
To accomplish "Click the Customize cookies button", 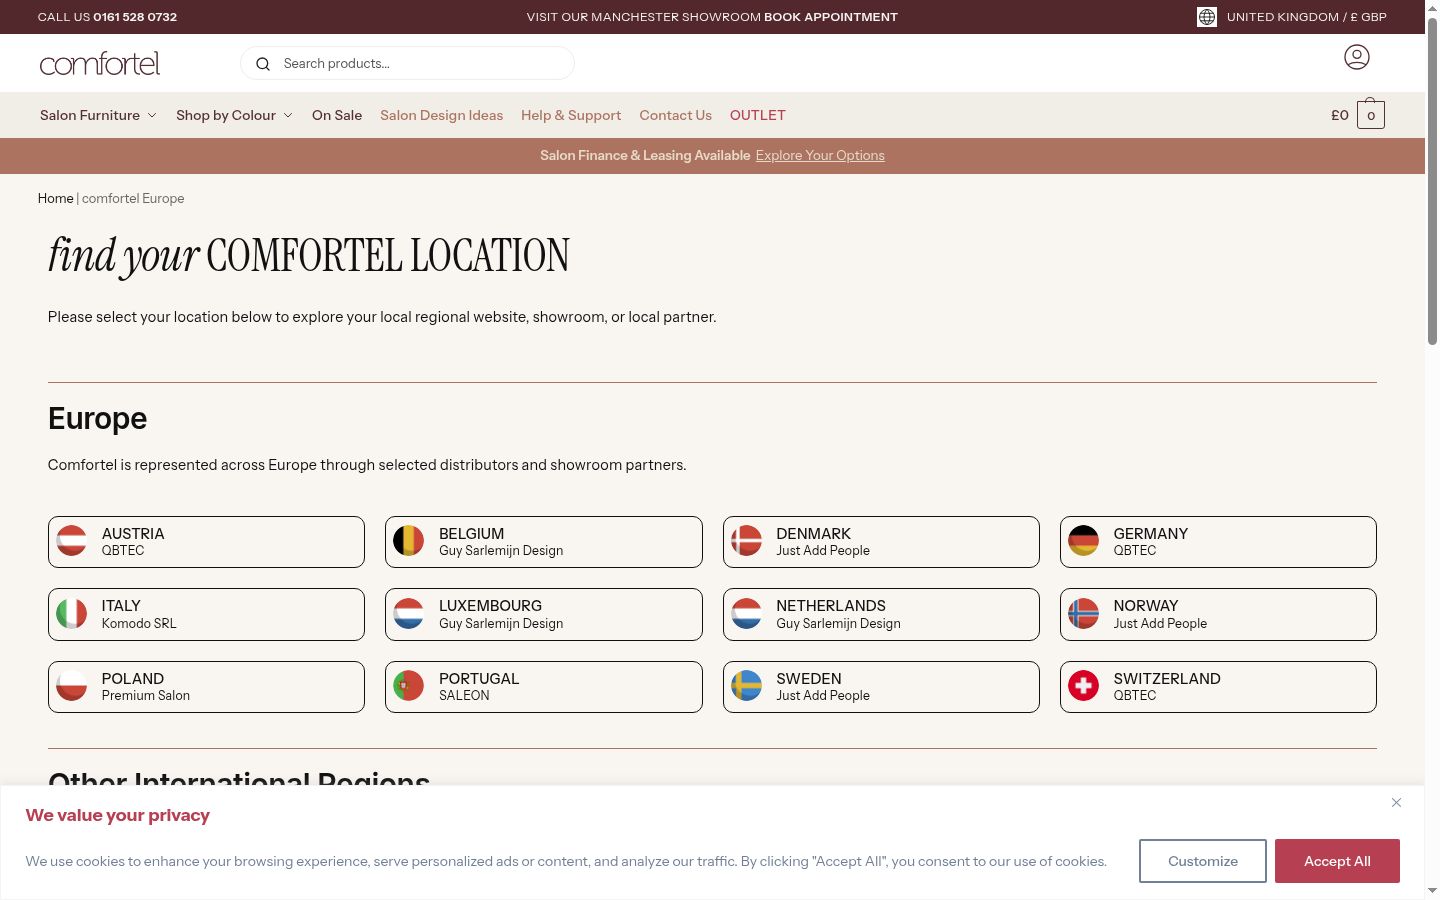I will [1203, 861].
